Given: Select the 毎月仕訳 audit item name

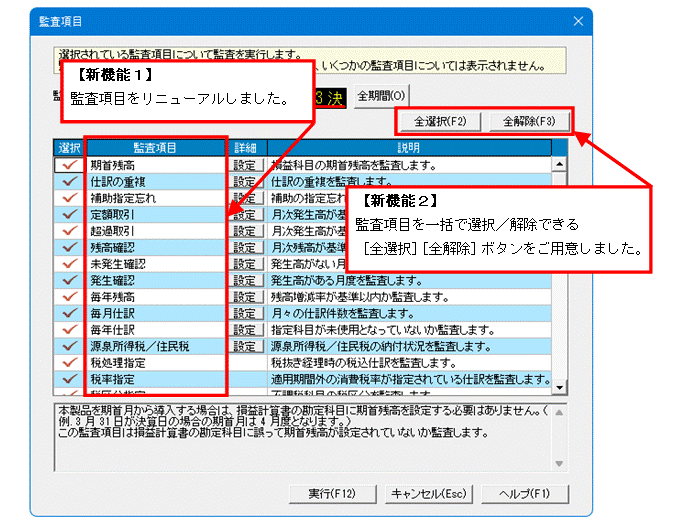Looking at the screenshot, I should click(x=113, y=313).
